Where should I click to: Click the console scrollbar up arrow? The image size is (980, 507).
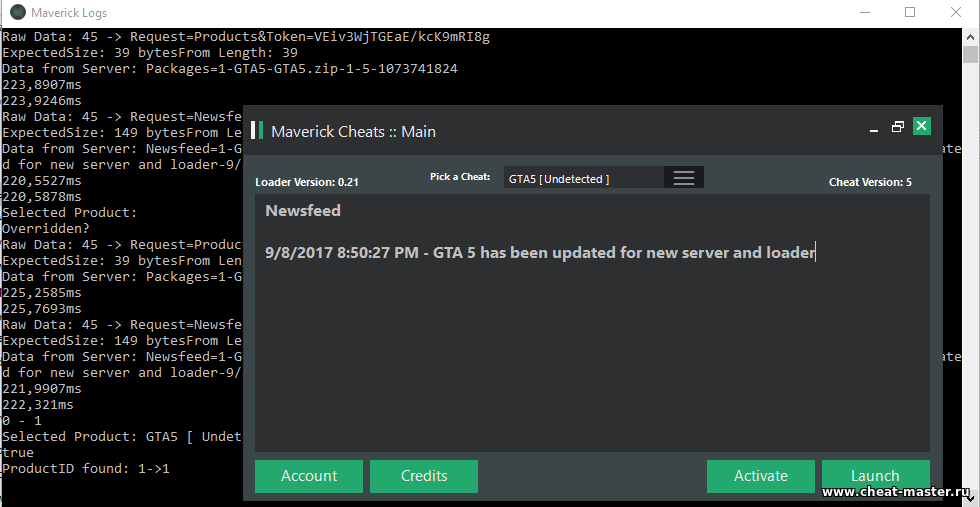pyautogui.click(x=970, y=35)
